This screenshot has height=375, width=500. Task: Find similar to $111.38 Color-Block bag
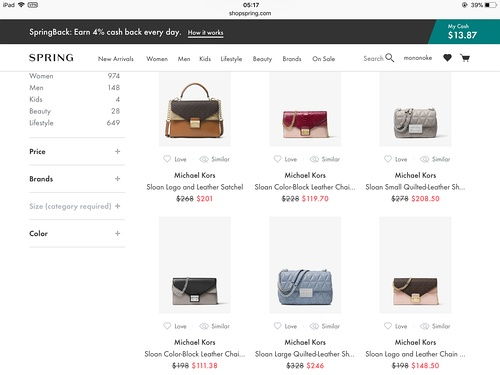pos(214,326)
